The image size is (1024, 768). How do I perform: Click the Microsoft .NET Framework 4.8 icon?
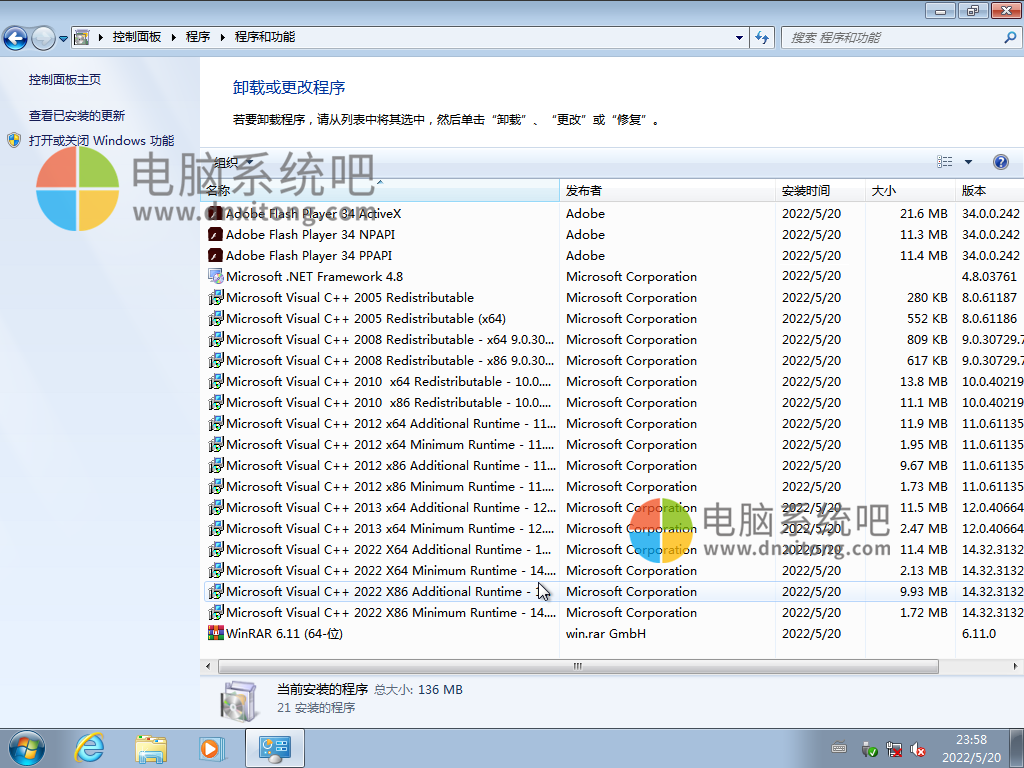coord(215,277)
